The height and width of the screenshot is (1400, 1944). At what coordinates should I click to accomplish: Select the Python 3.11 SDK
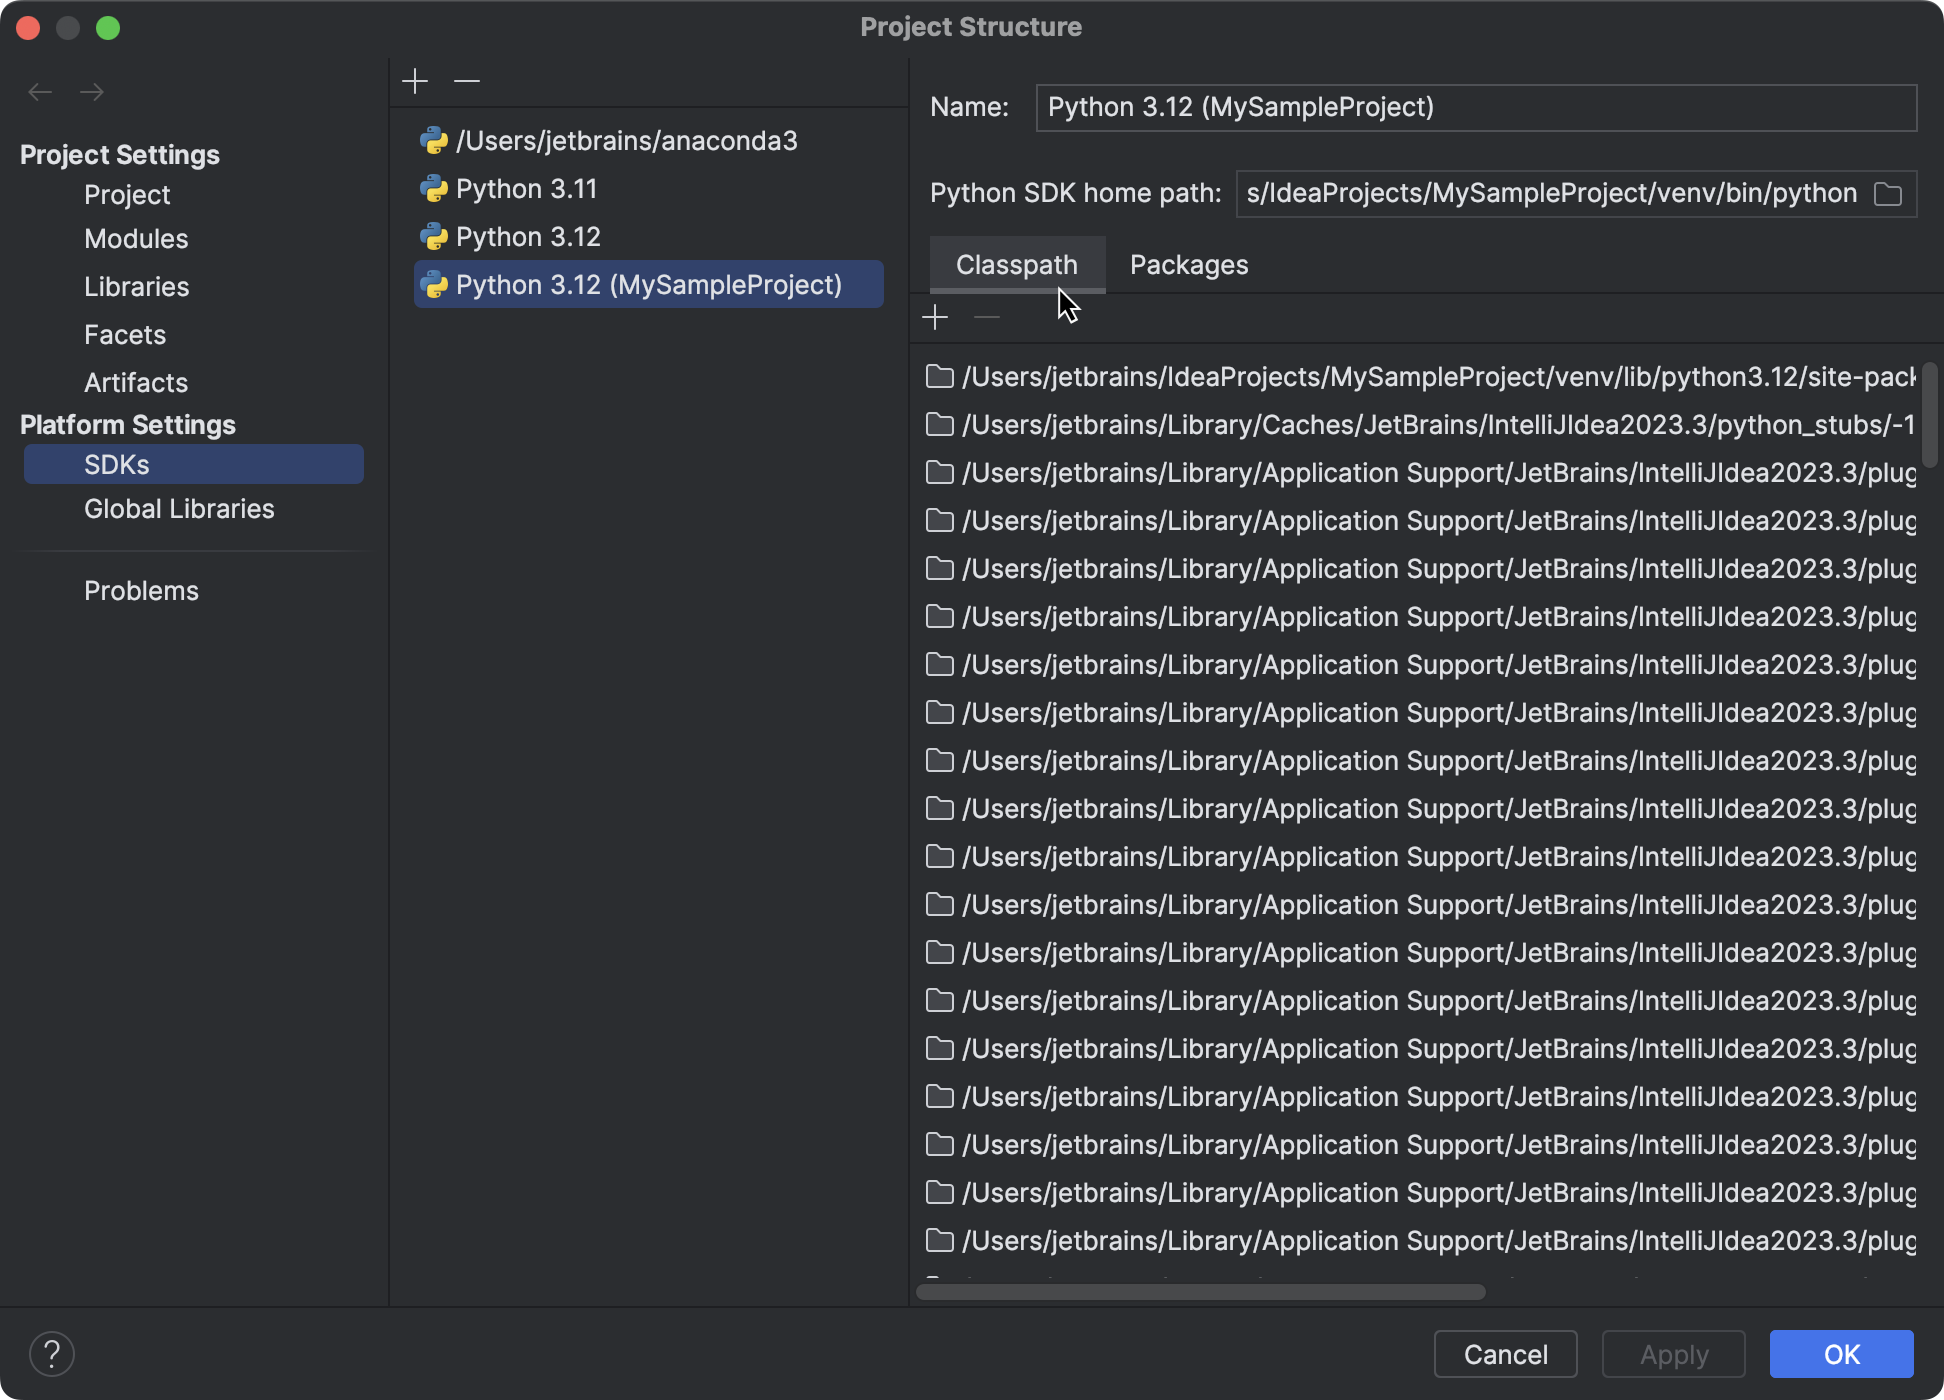coord(526,189)
